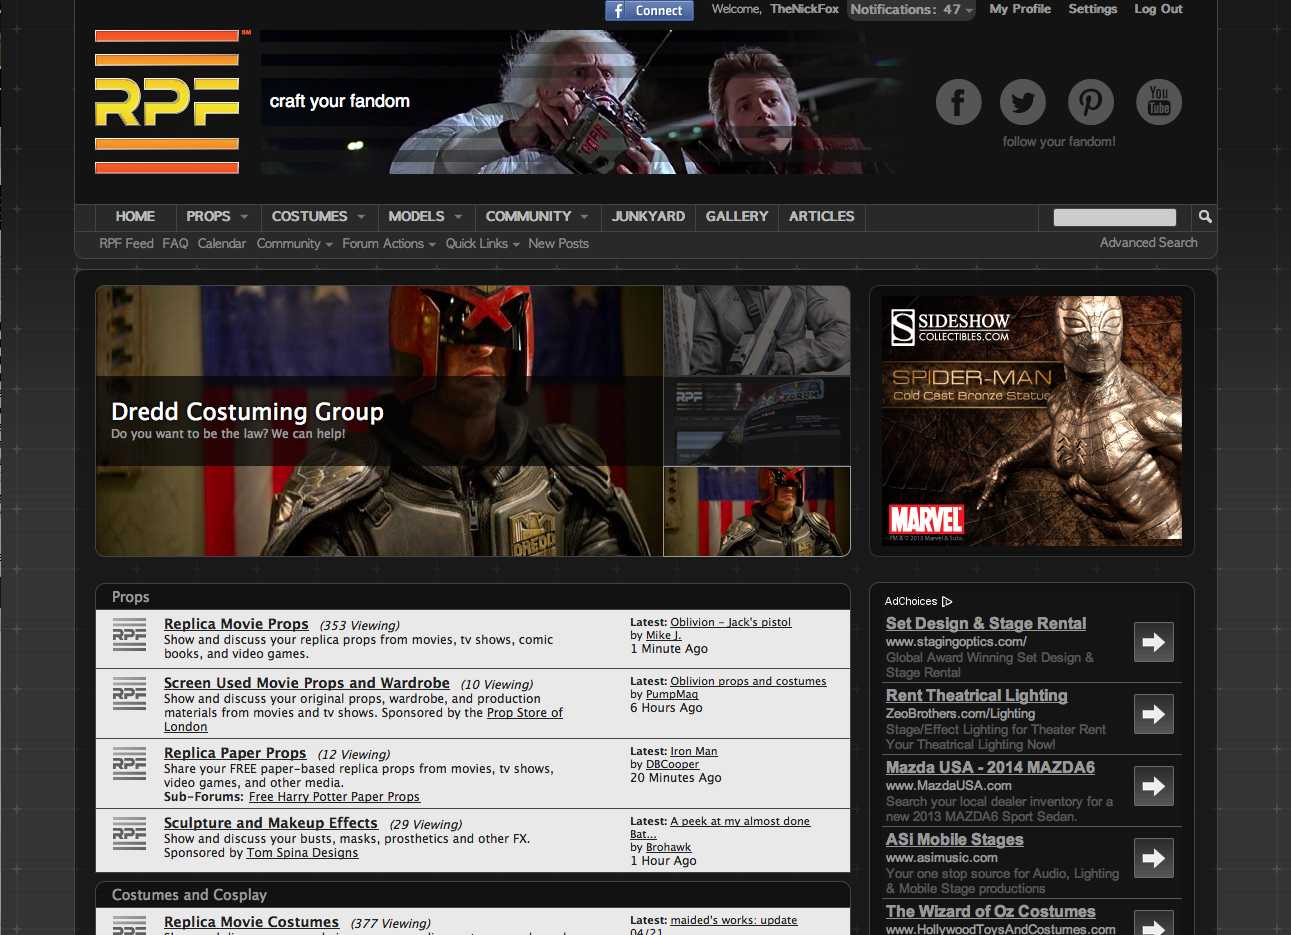
Task: Click the arrow next to Rent Theatrical Lighting
Action: coord(1154,714)
